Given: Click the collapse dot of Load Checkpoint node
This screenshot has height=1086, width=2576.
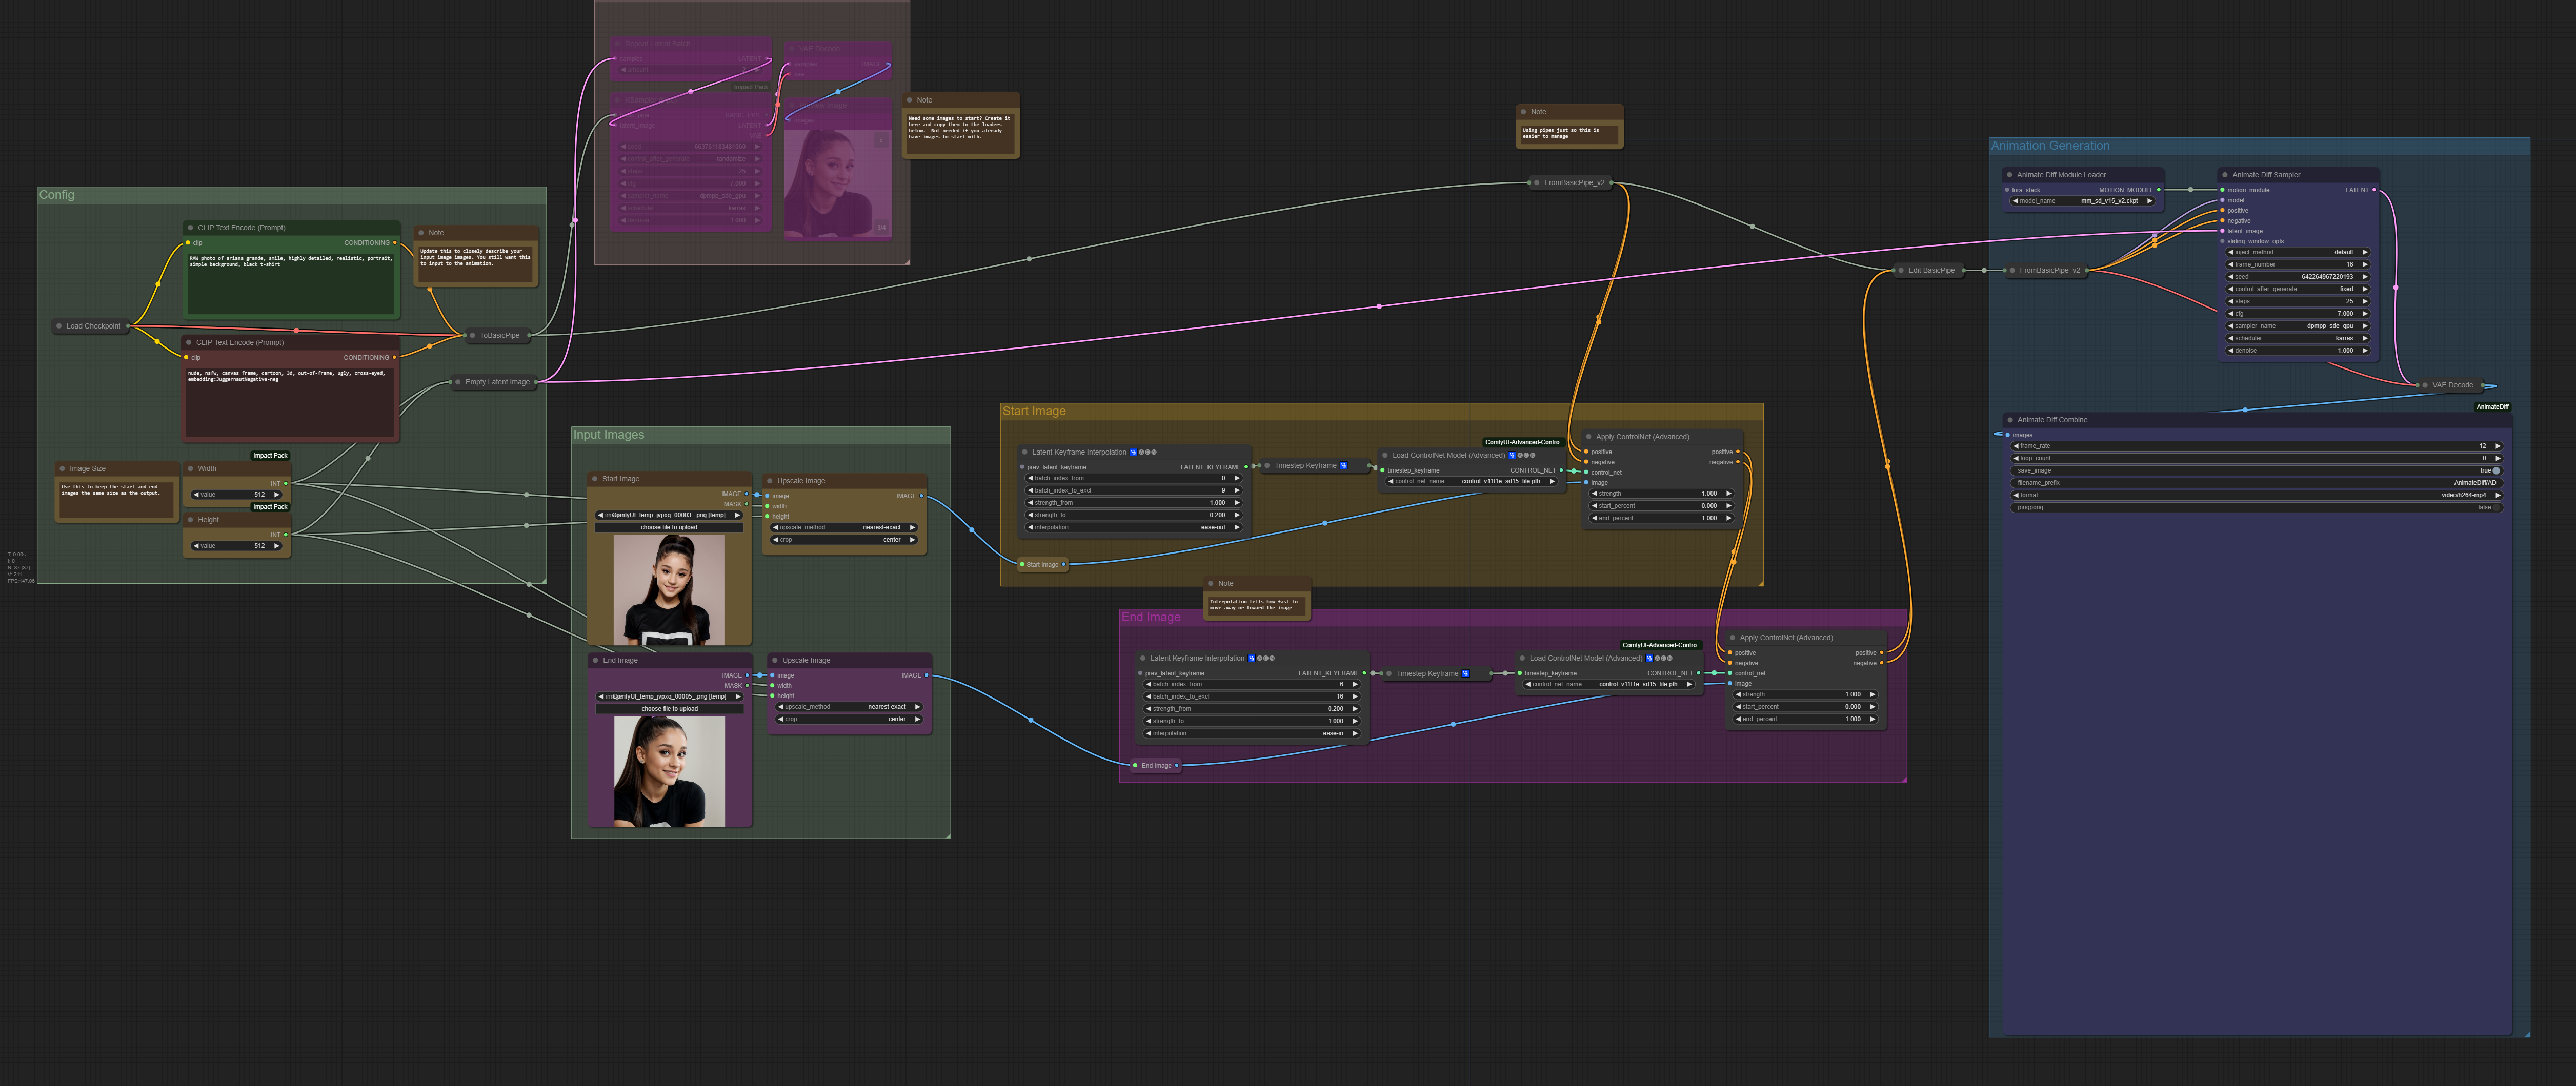Looking at the screenshot, I should (x=59, y=326).
